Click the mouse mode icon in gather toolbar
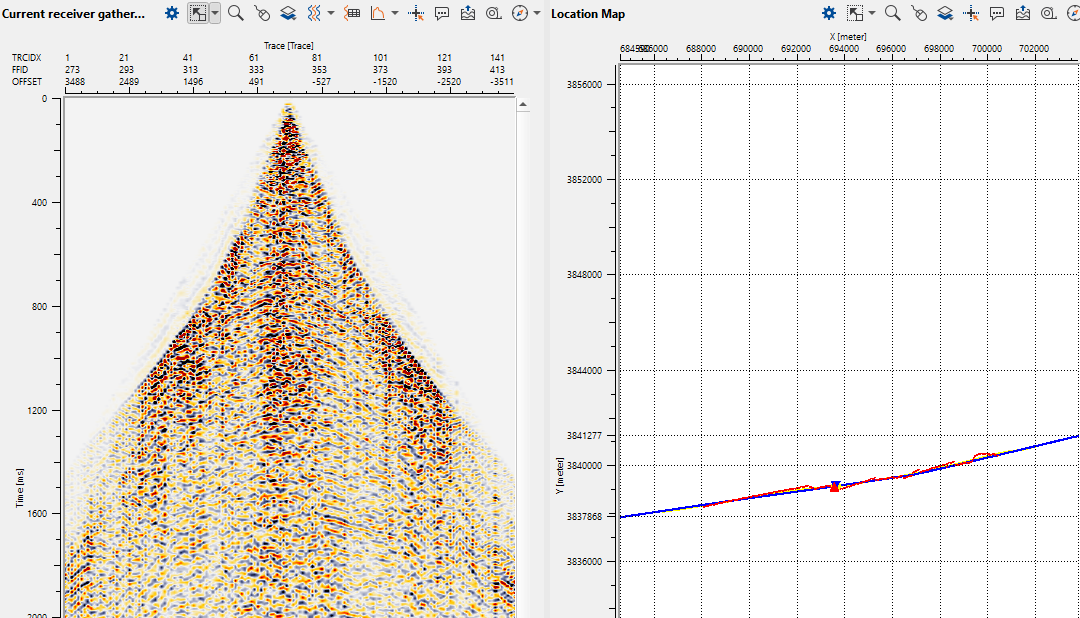Viewport: 1080px width, 618px height. point(262,13)
